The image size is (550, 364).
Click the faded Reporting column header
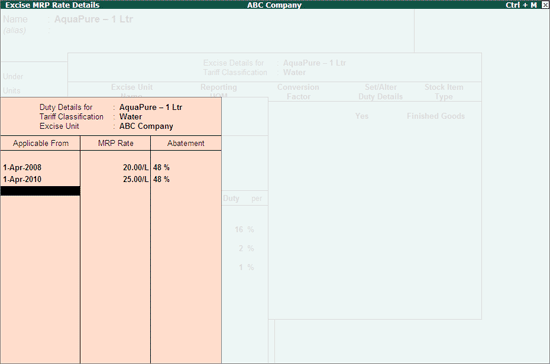coord(219,87)
